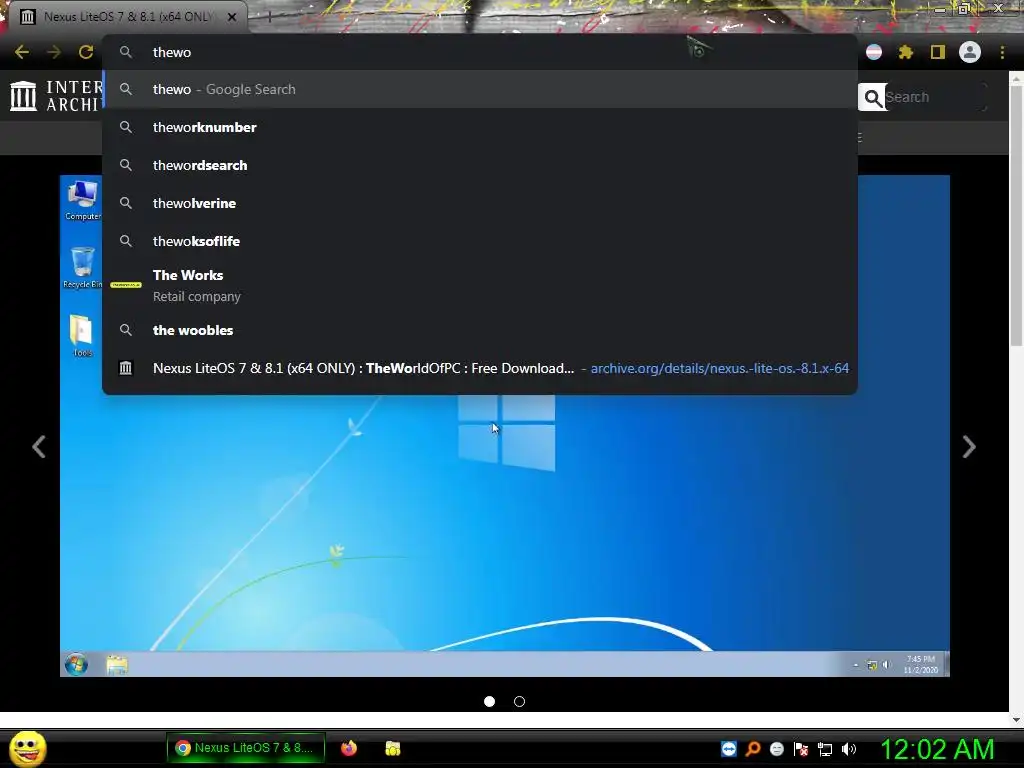Click the address bar text 'thewo'

coord(172,52)
